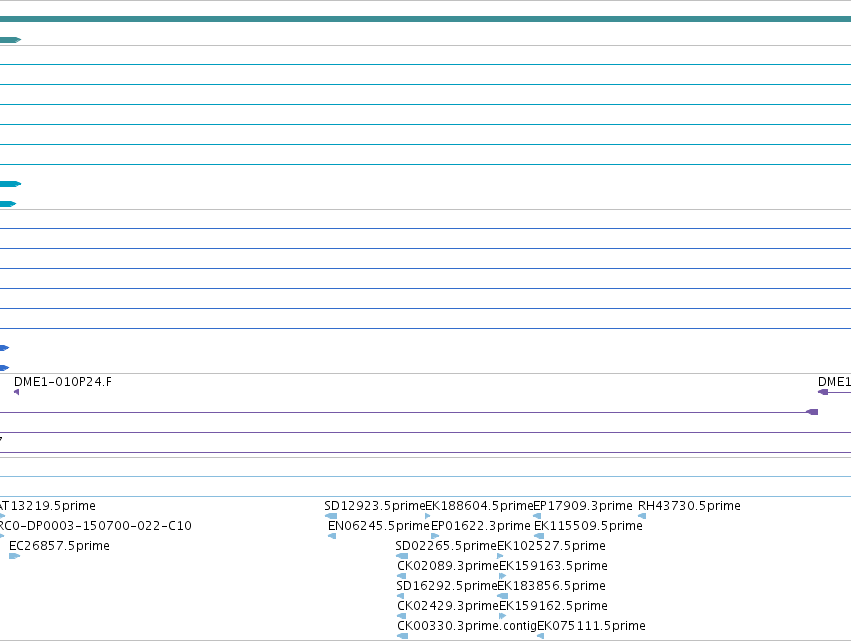The height and width of the screenshot is (641, 851).
Task: Click the short teal arrow under the thick bar
Action: (x=10, y=40)
